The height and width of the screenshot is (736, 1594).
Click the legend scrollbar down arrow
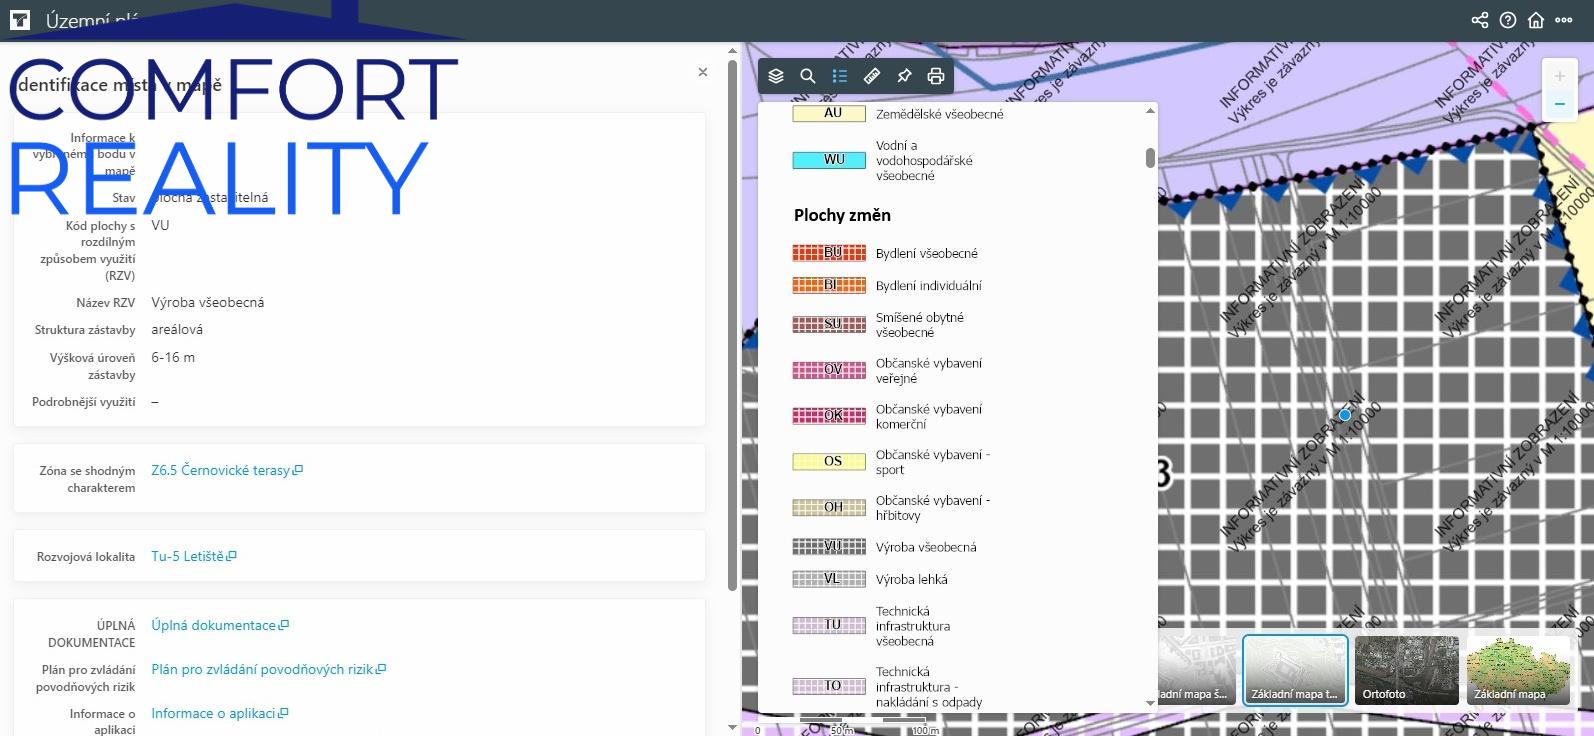click(1150, 703)
